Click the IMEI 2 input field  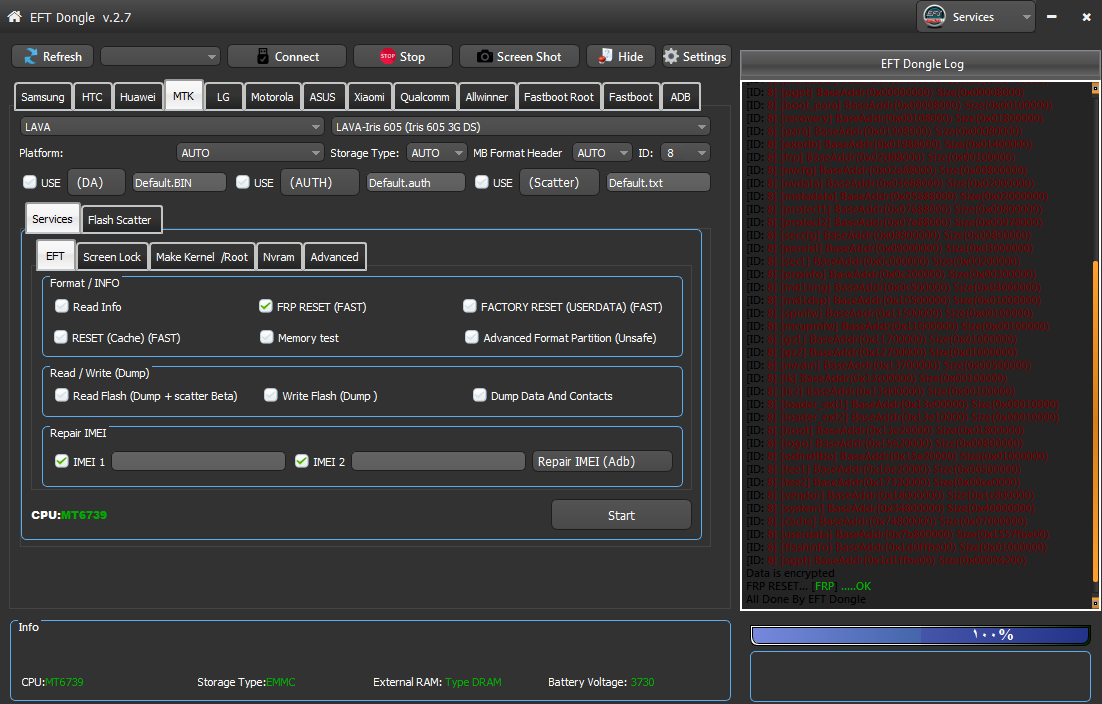438,461
